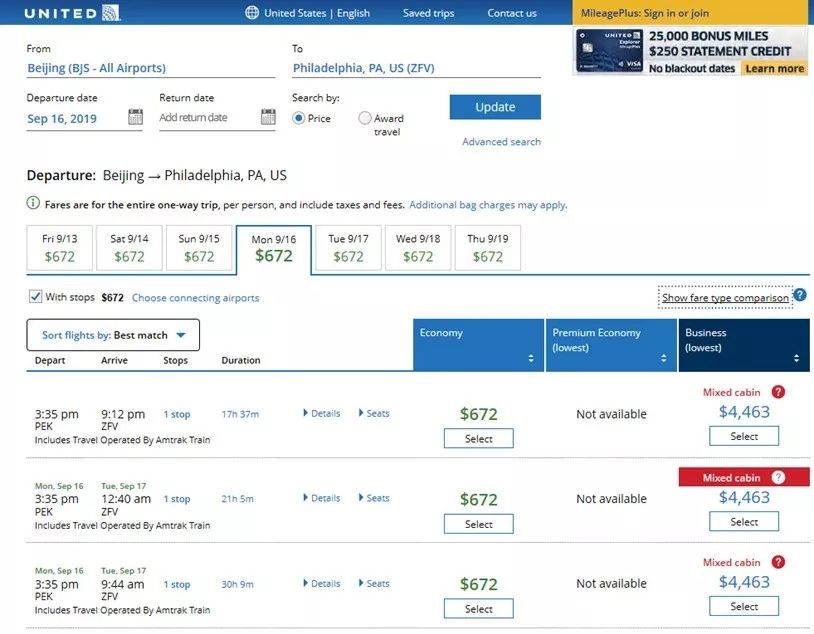Open the Advanced search link
This screenshot has width=814, height=634.
[501, 142]
